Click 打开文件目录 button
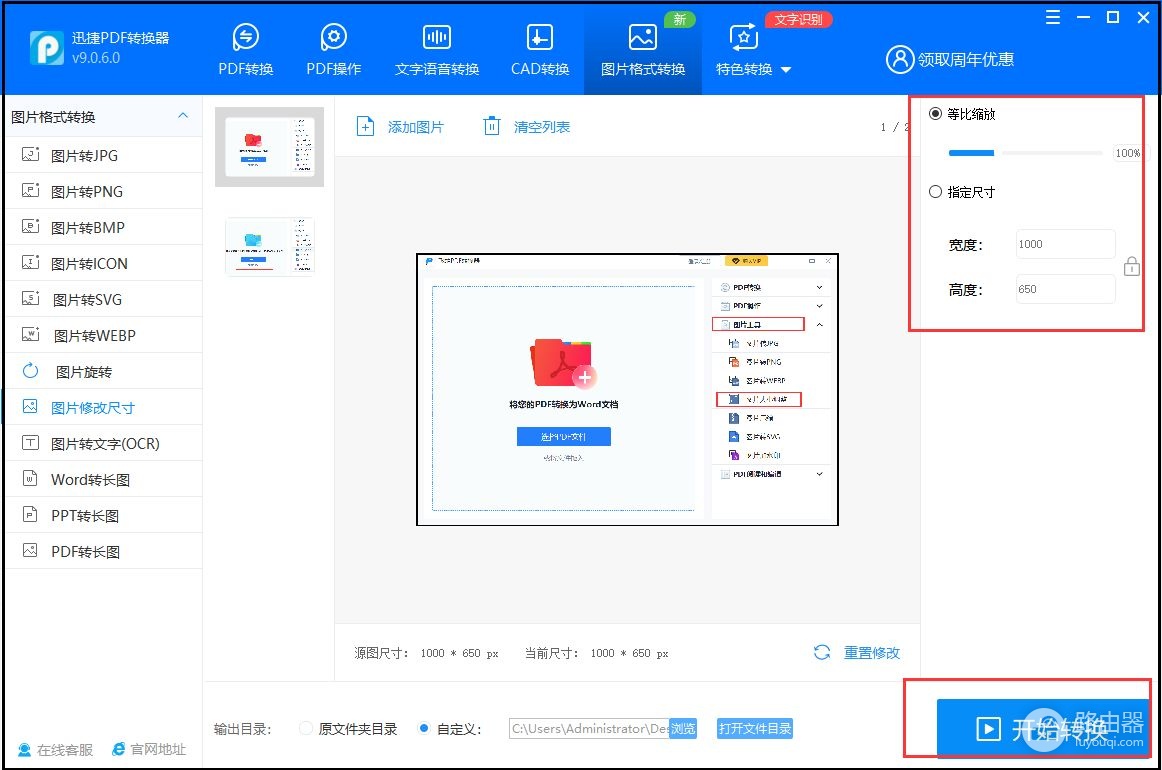This screenshot has width=1162, height=770. pyautogui.click(x=754, y=729)
